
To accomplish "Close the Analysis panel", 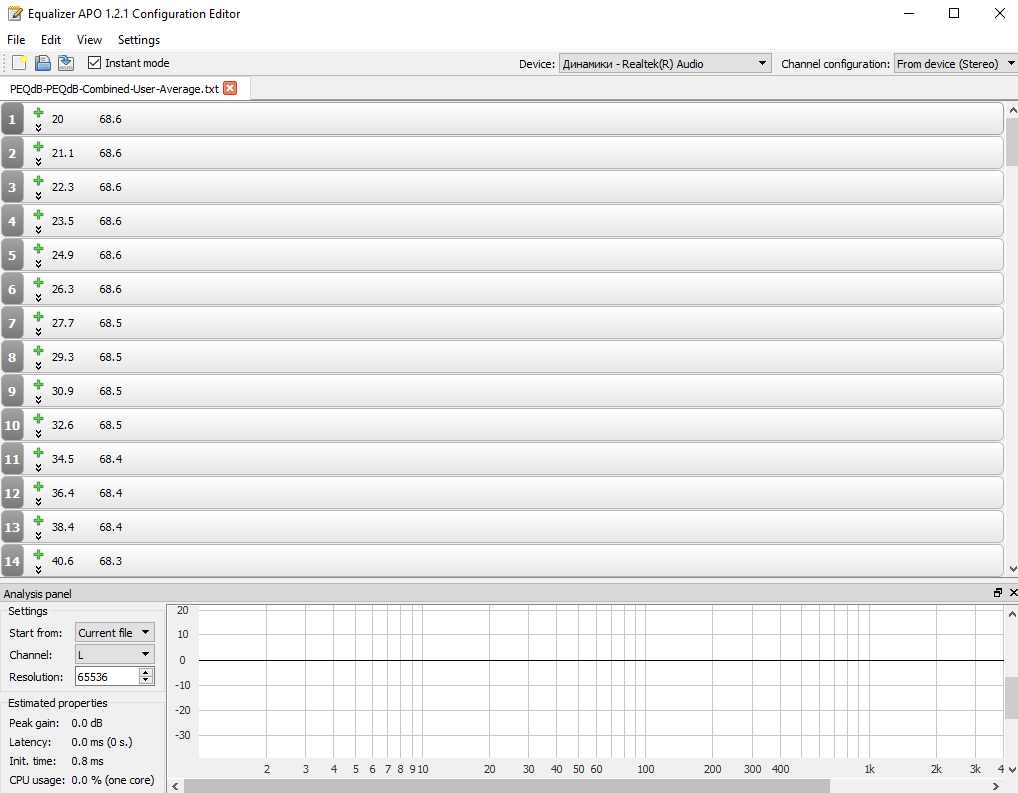I will pyautogui.click(x=1013, y=592).
